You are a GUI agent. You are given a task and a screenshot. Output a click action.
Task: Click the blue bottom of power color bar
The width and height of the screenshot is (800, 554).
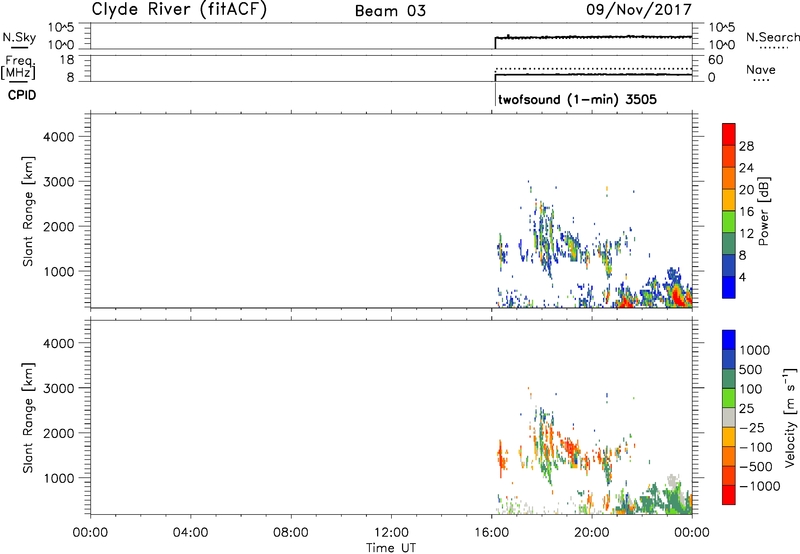point(729,287)
